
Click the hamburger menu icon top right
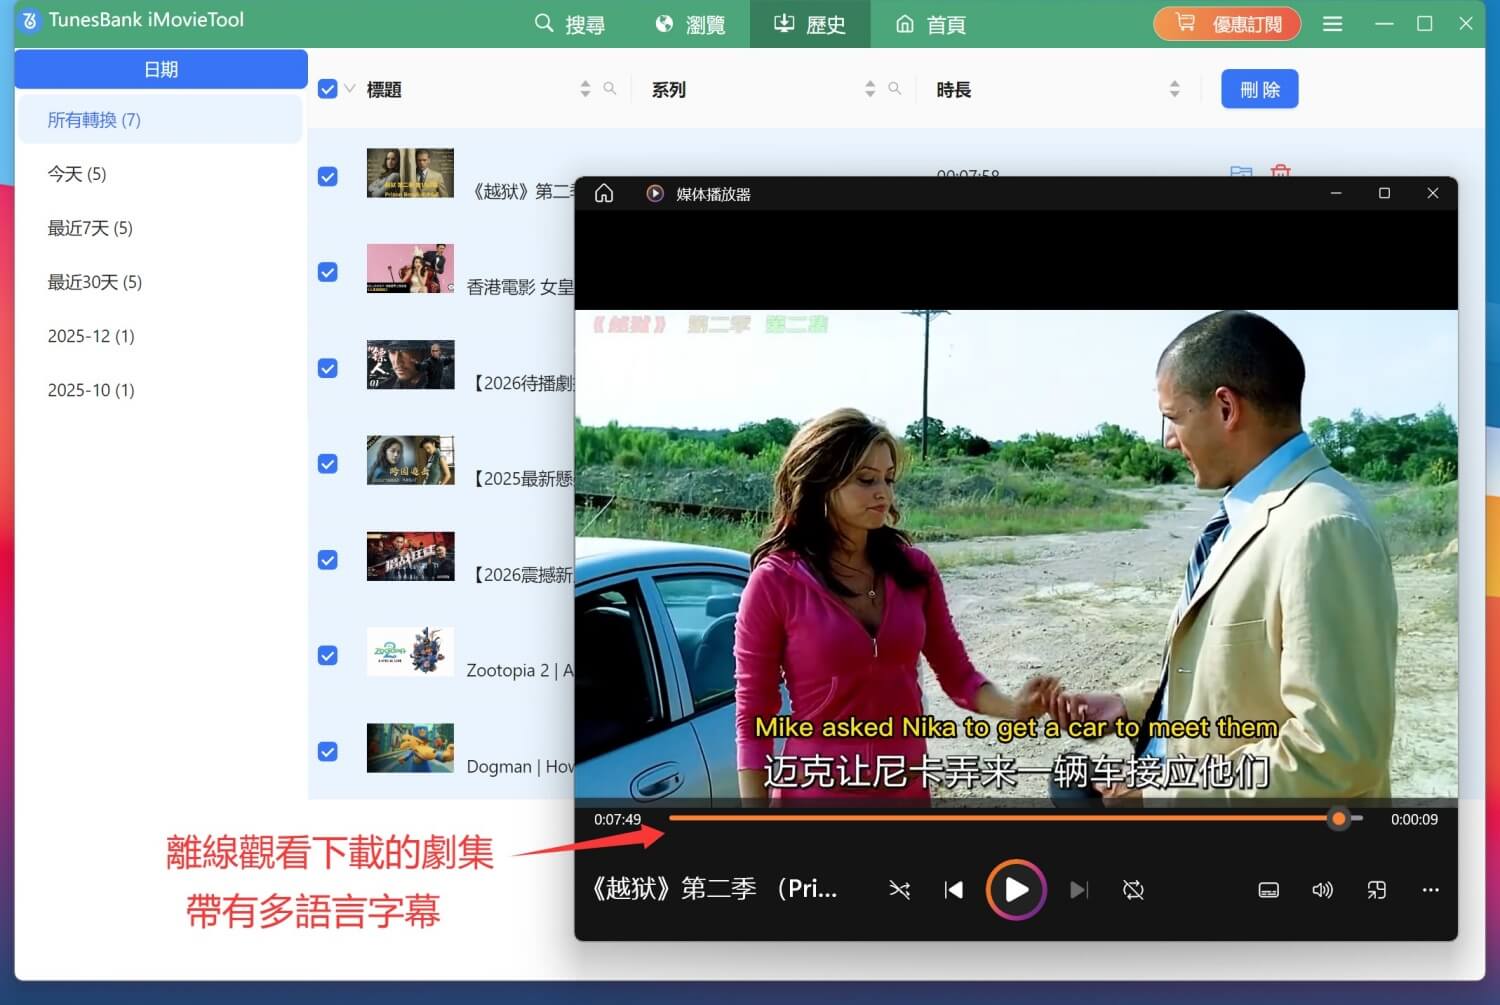pyautogui.click(x=1332, y=23)
